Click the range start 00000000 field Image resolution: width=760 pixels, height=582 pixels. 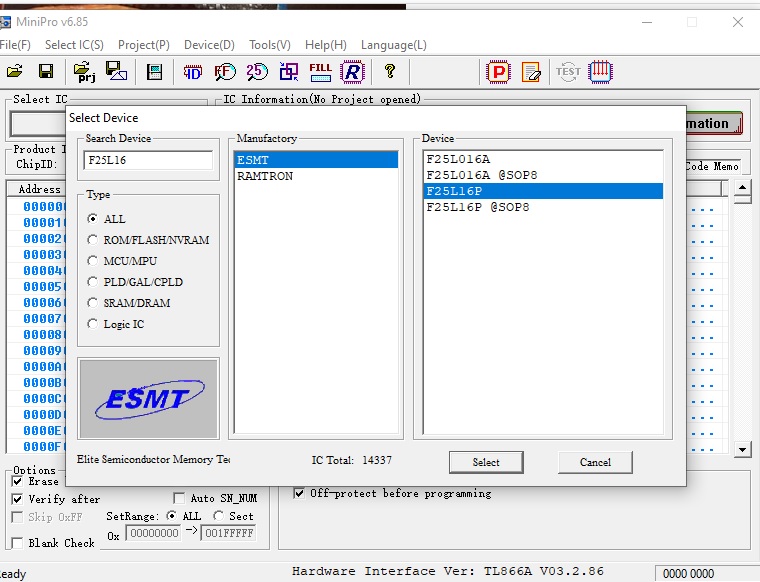coord(154,533)
